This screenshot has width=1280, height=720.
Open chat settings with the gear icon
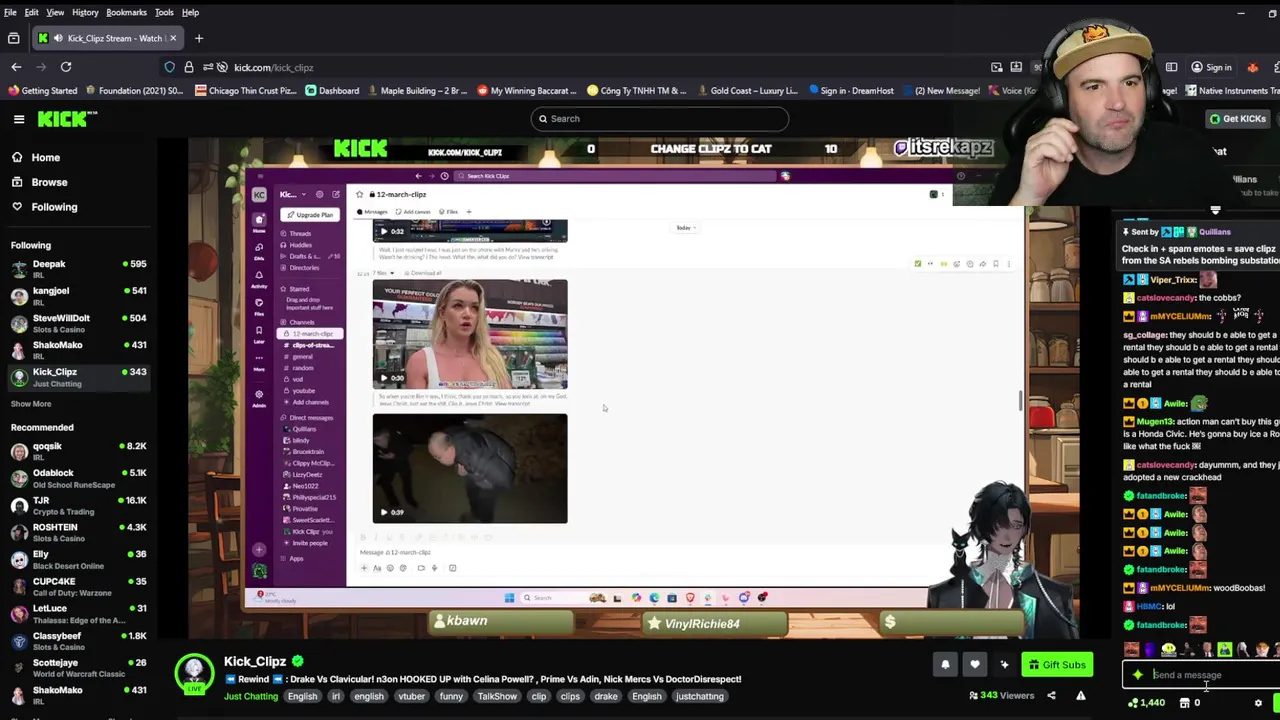tap(1258, 703)
